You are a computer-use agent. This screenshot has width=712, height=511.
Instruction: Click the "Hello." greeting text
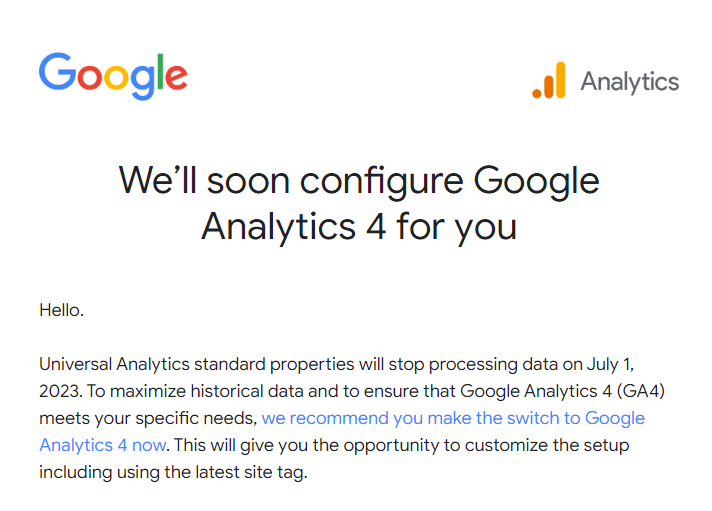pos(62,310)
